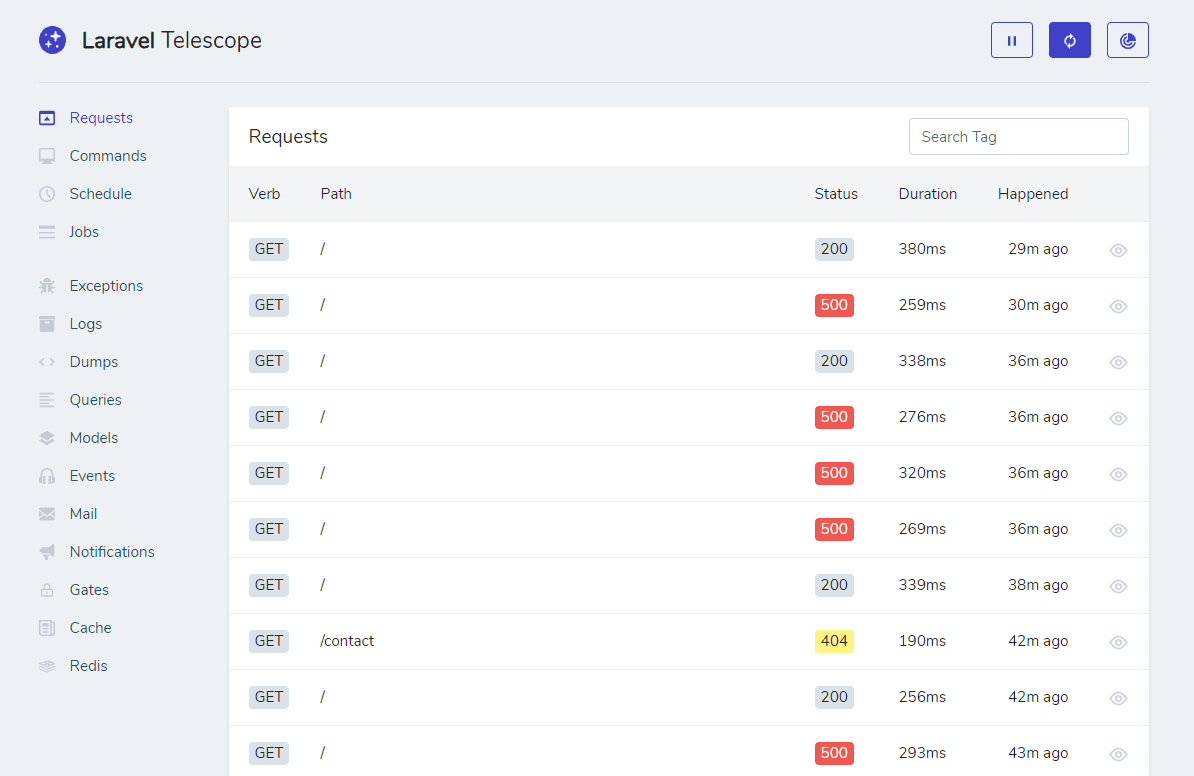
Task: Toggle auto-refresh with the circular arrows button
Action: (x=1069, y=40)
